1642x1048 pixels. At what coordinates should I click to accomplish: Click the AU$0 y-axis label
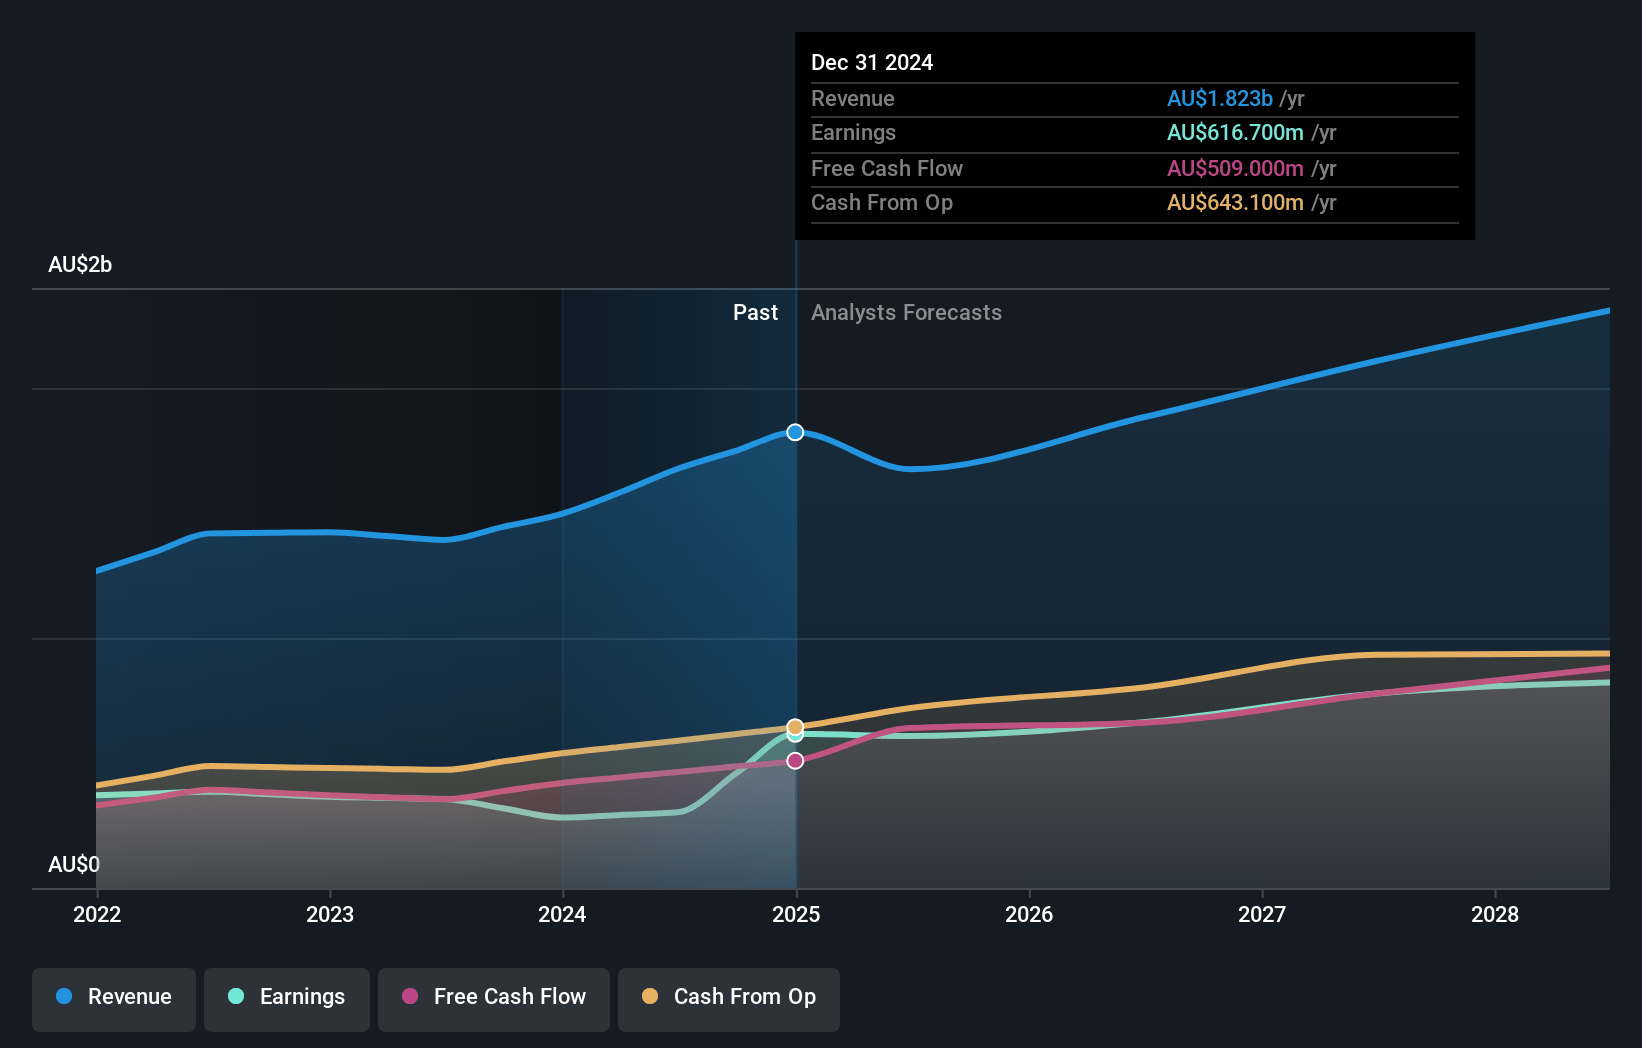74,864
